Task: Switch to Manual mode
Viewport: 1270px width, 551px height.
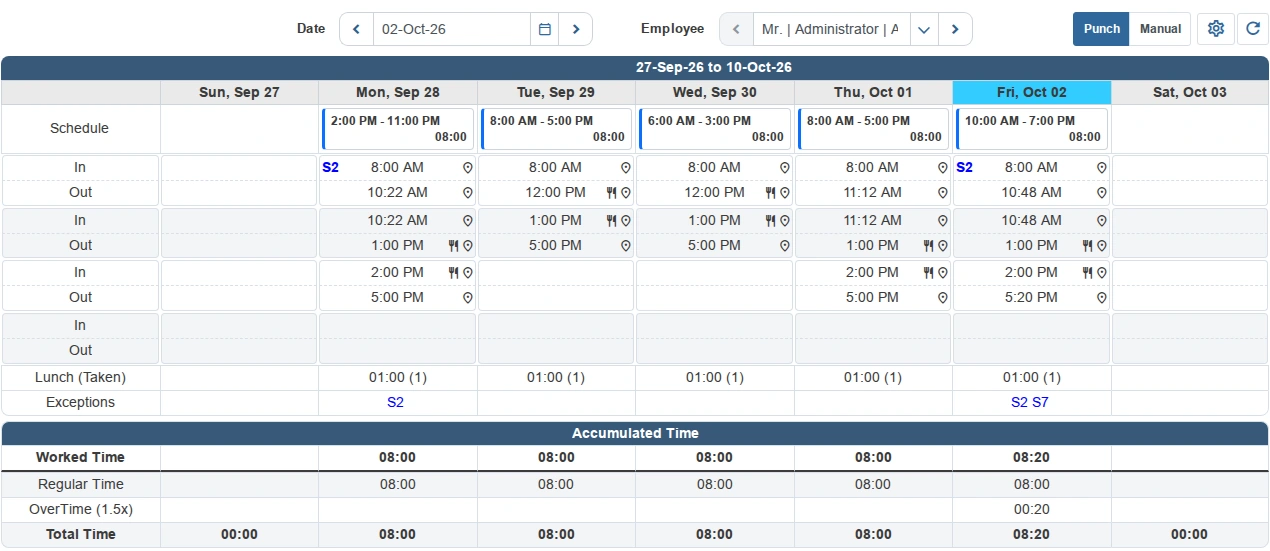Action: [1160, 29]
